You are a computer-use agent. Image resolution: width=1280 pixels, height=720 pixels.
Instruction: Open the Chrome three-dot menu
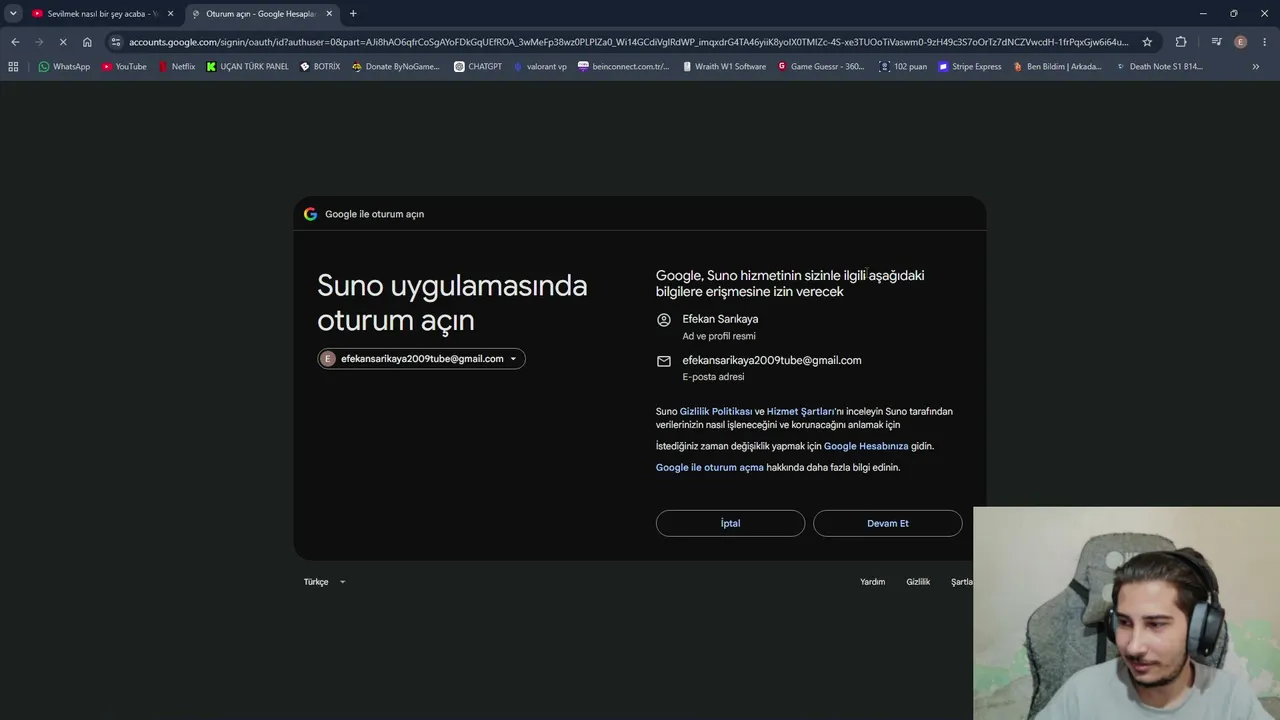[1265, 42]
